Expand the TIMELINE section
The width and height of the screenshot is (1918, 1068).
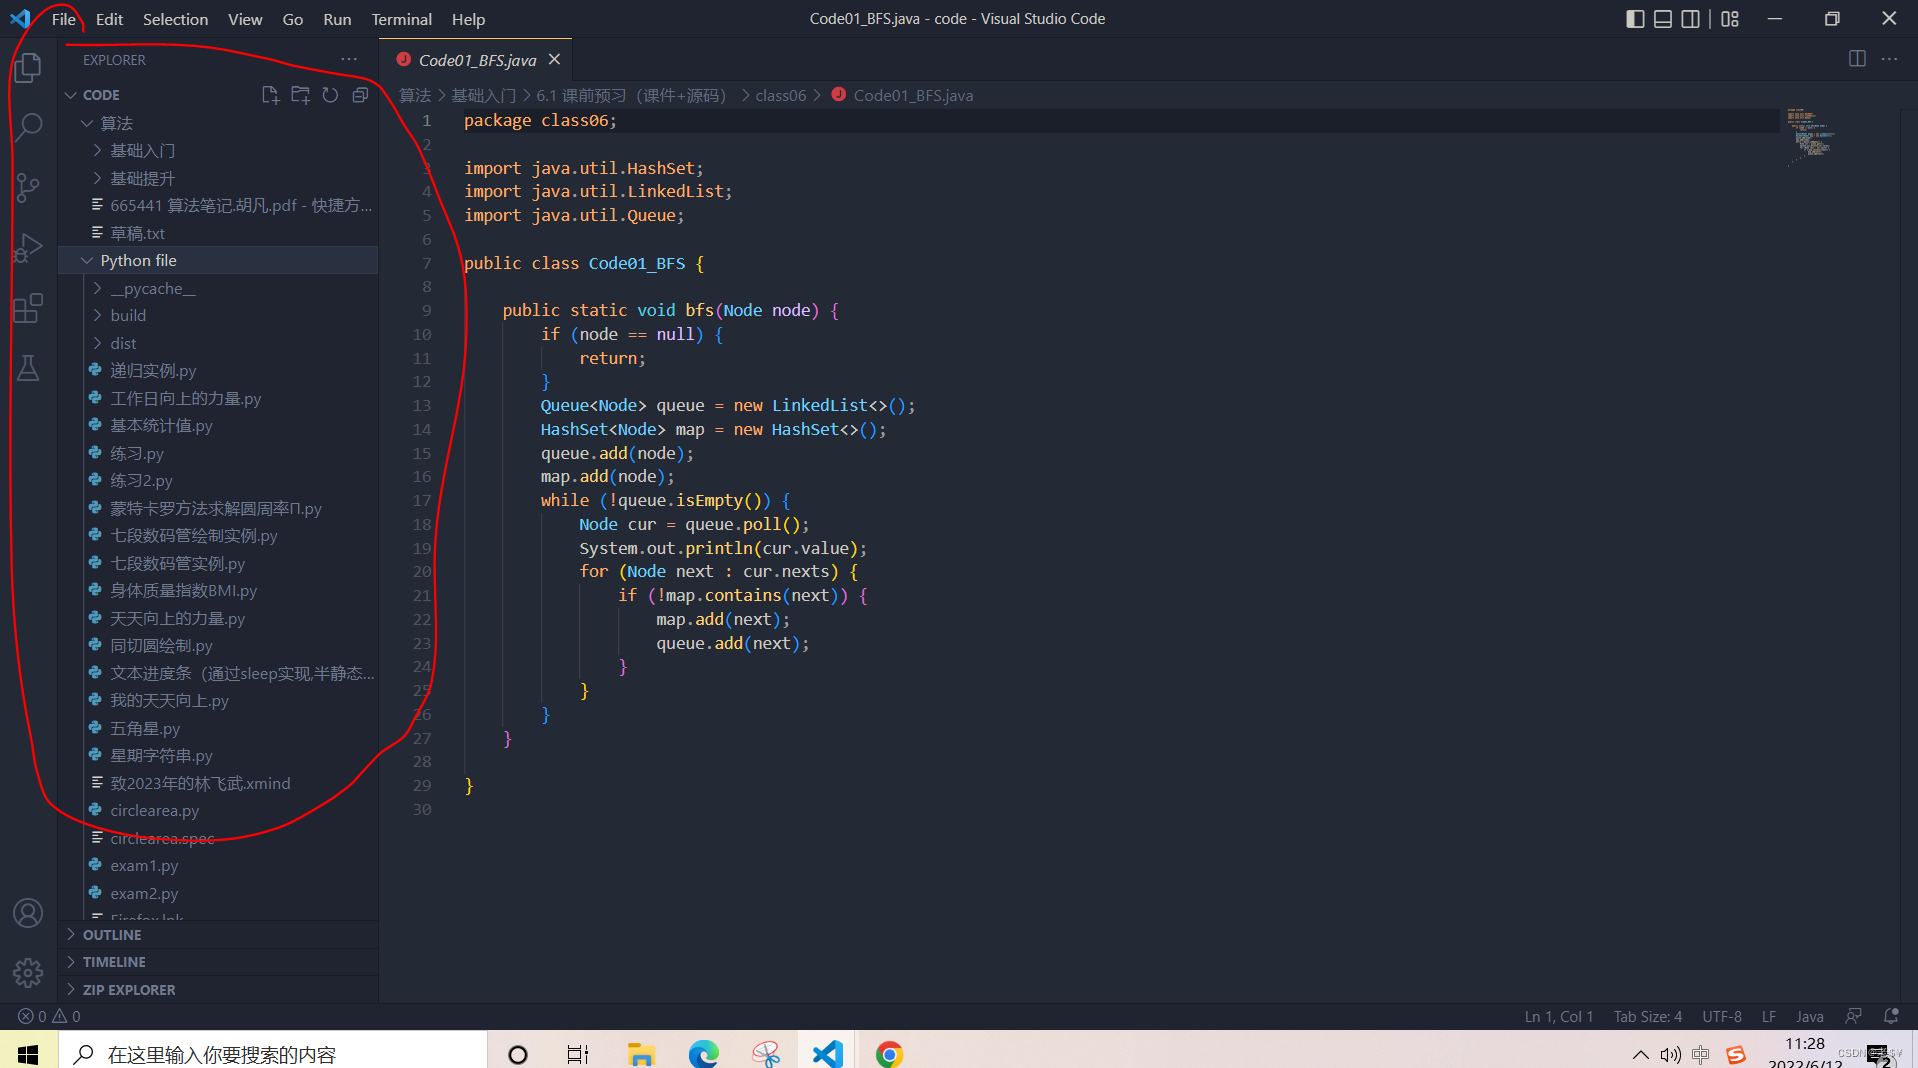218,961
